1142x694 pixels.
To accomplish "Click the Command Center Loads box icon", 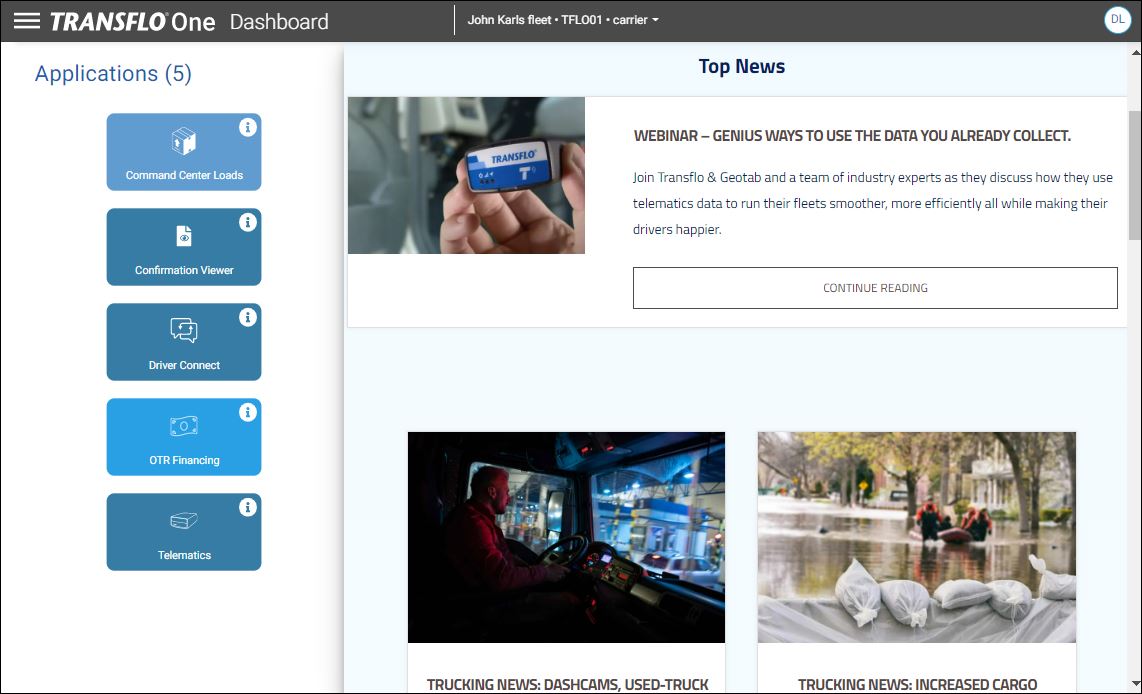I will coord(184,141).
